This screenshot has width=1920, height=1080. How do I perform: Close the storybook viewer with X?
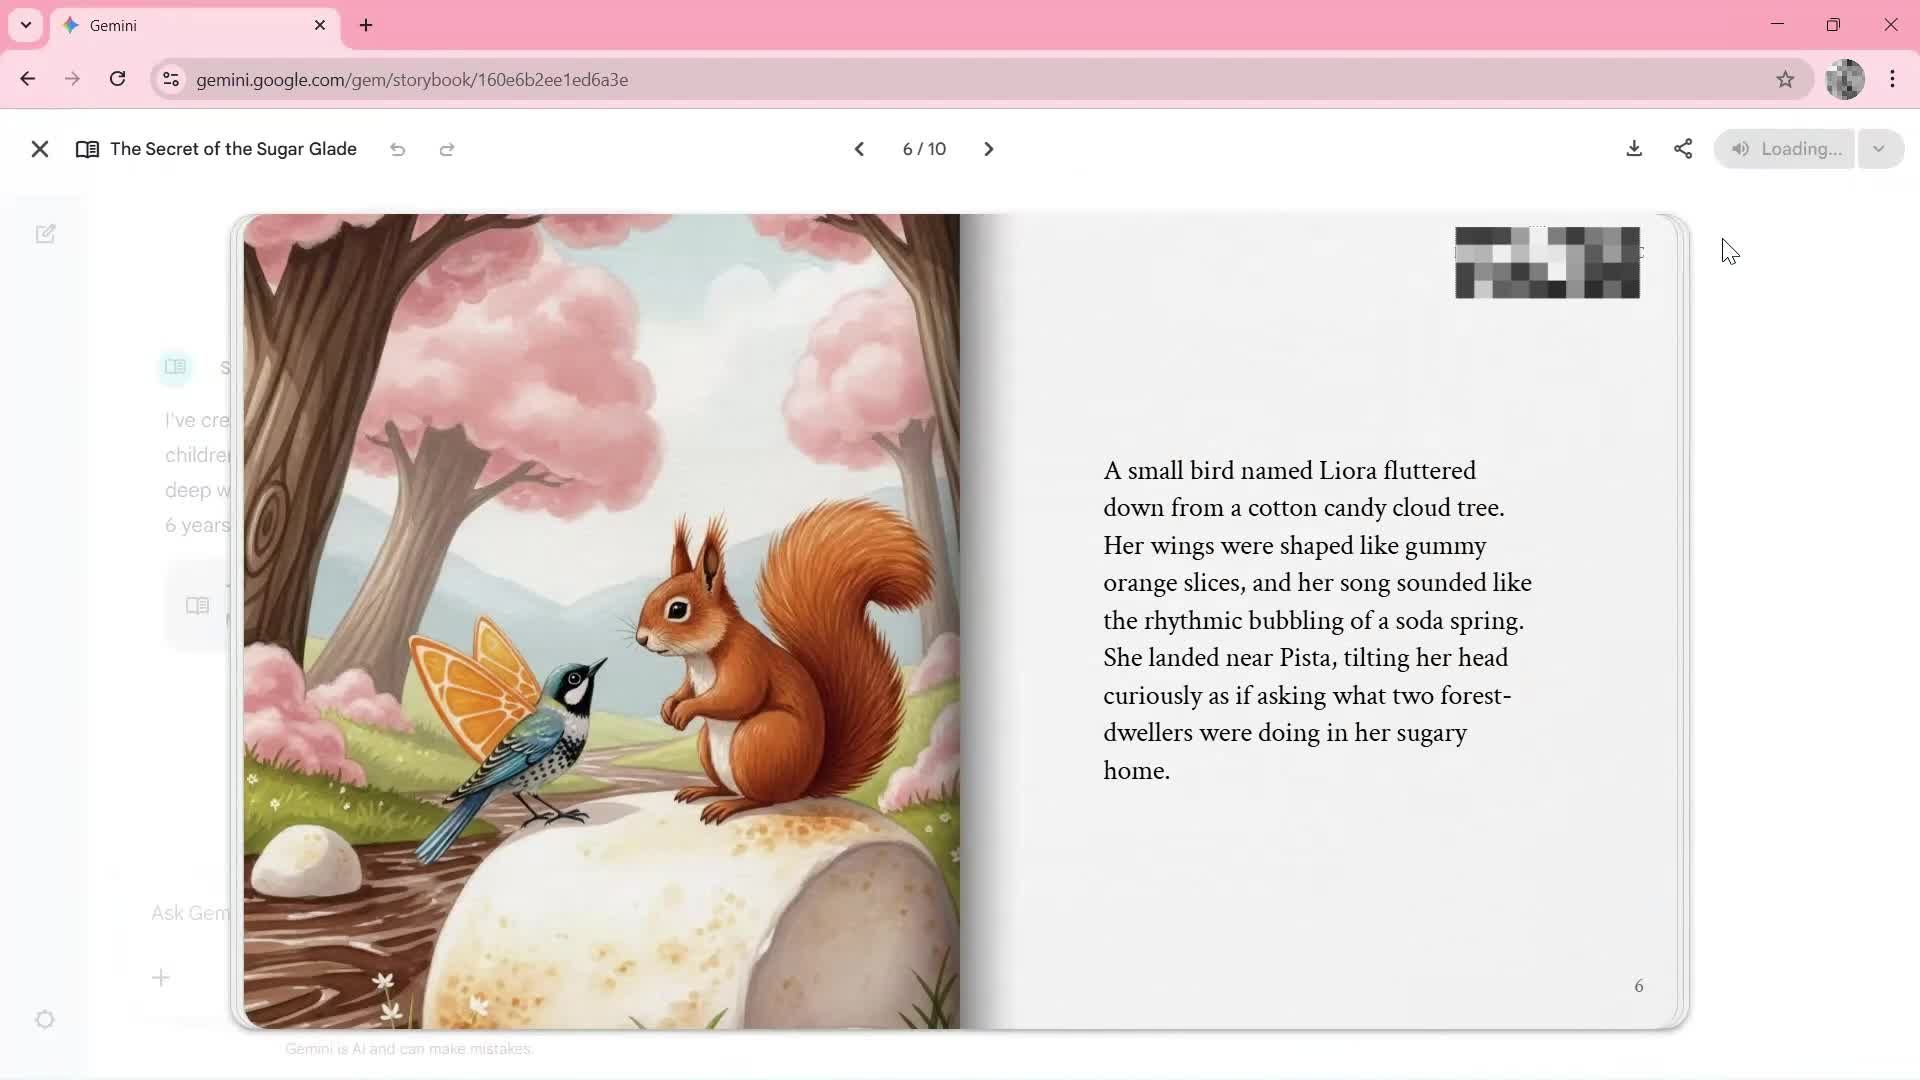pos(40,149)
